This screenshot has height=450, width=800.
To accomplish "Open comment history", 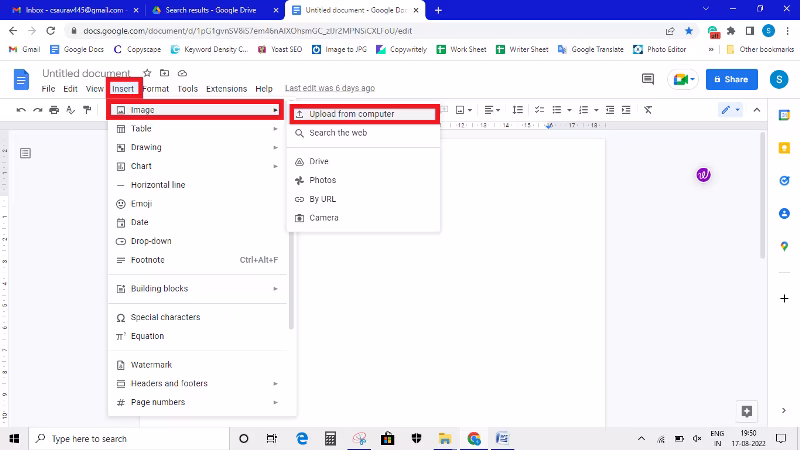I will tap(647, 79).
